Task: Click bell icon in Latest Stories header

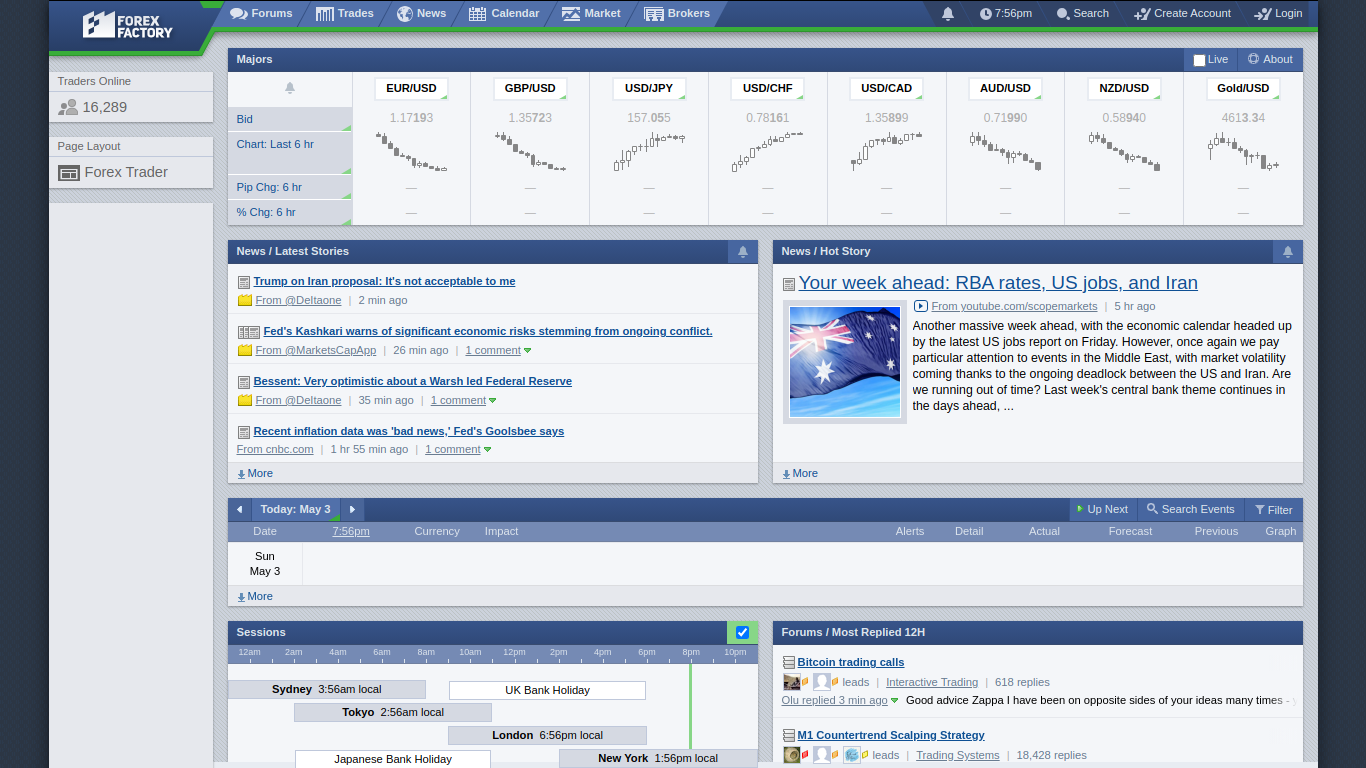Action: pos(743,252)
